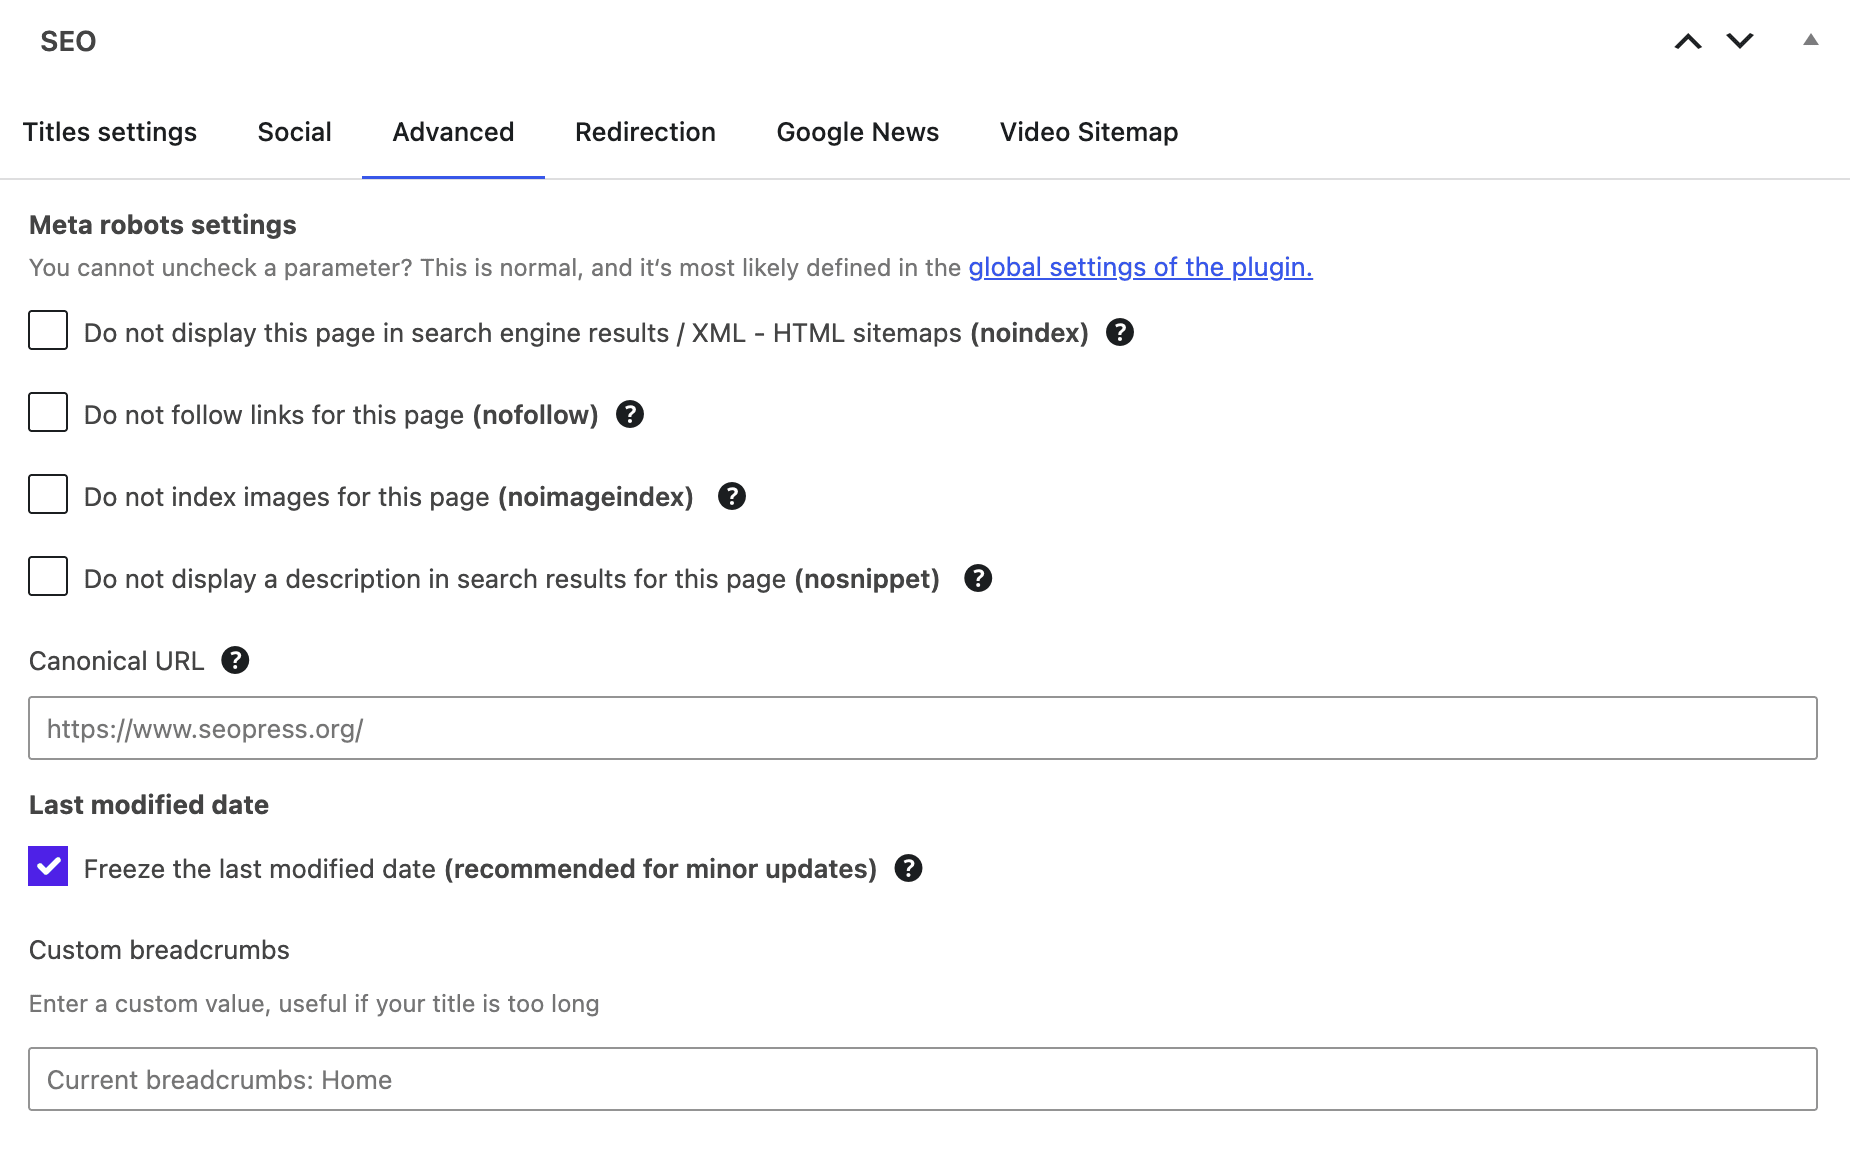Show help for the nosnippet option
1850x1158 pixels.
pyautogui.click(x=977, y=578)
